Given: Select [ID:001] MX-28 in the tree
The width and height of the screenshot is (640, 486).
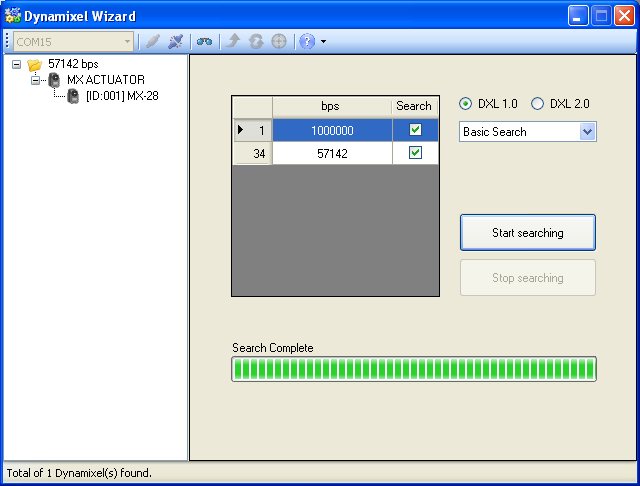Looking at the screenshot, I should pyautogui.click(x=121, y=96).
